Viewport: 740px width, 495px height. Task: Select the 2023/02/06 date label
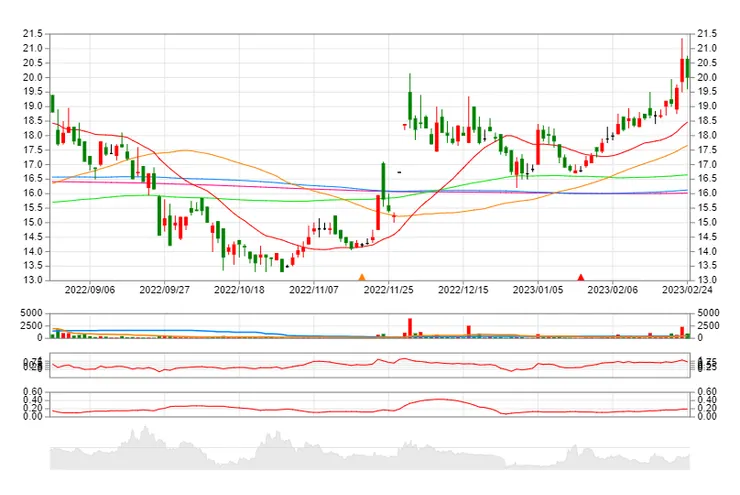click(x=613, y=290)
